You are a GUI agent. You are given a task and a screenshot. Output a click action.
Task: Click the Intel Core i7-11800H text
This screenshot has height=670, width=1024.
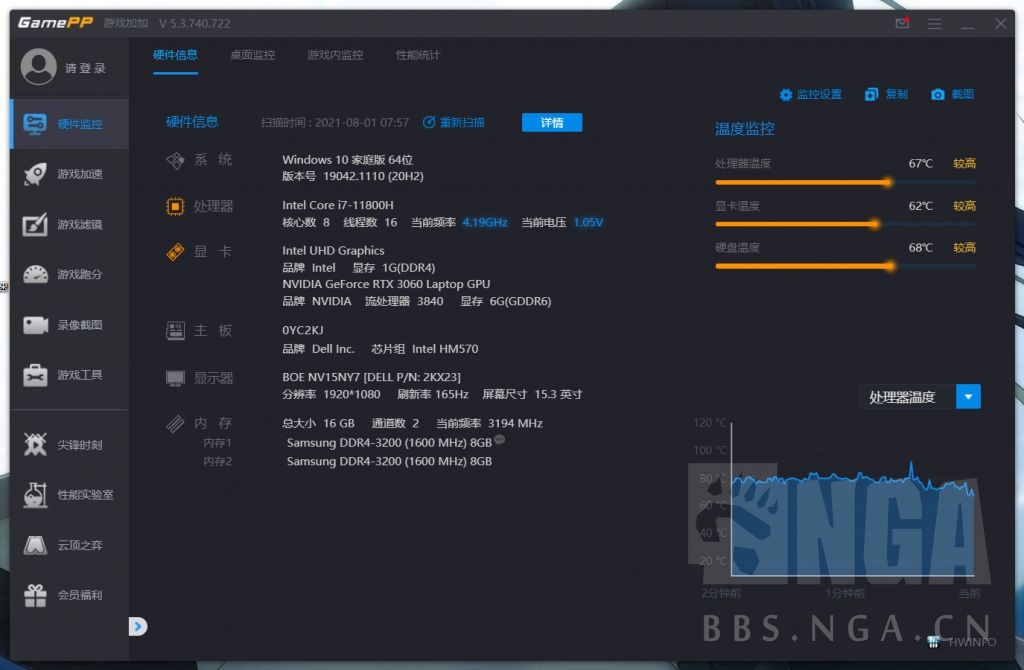click(338, 205)
